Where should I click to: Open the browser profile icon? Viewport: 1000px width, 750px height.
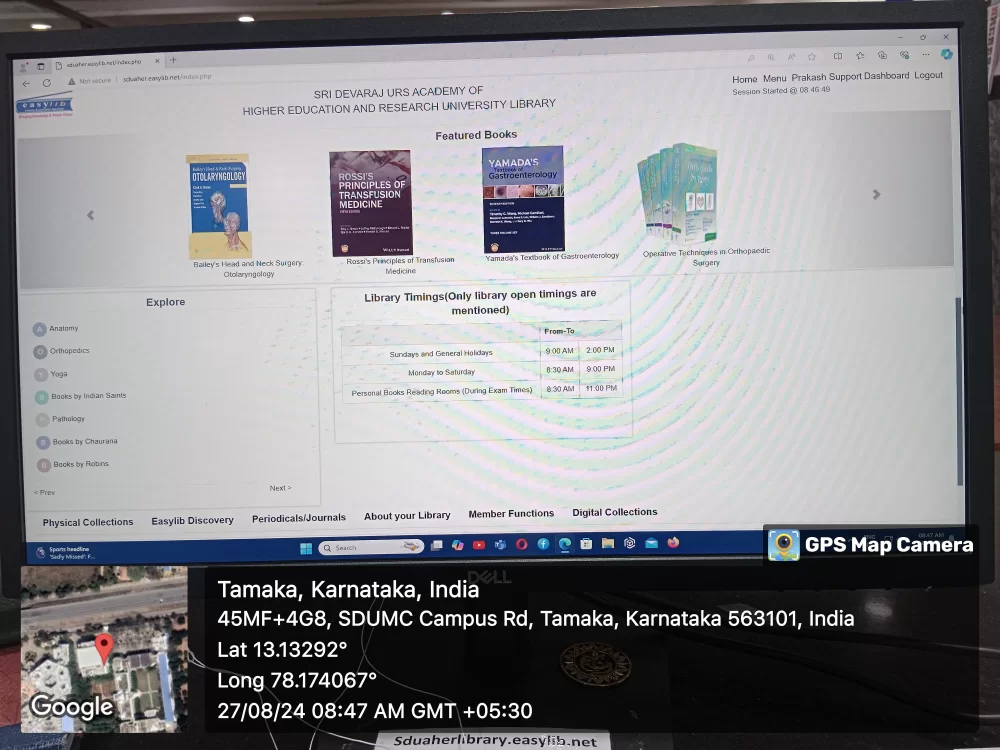click(24, 66)
